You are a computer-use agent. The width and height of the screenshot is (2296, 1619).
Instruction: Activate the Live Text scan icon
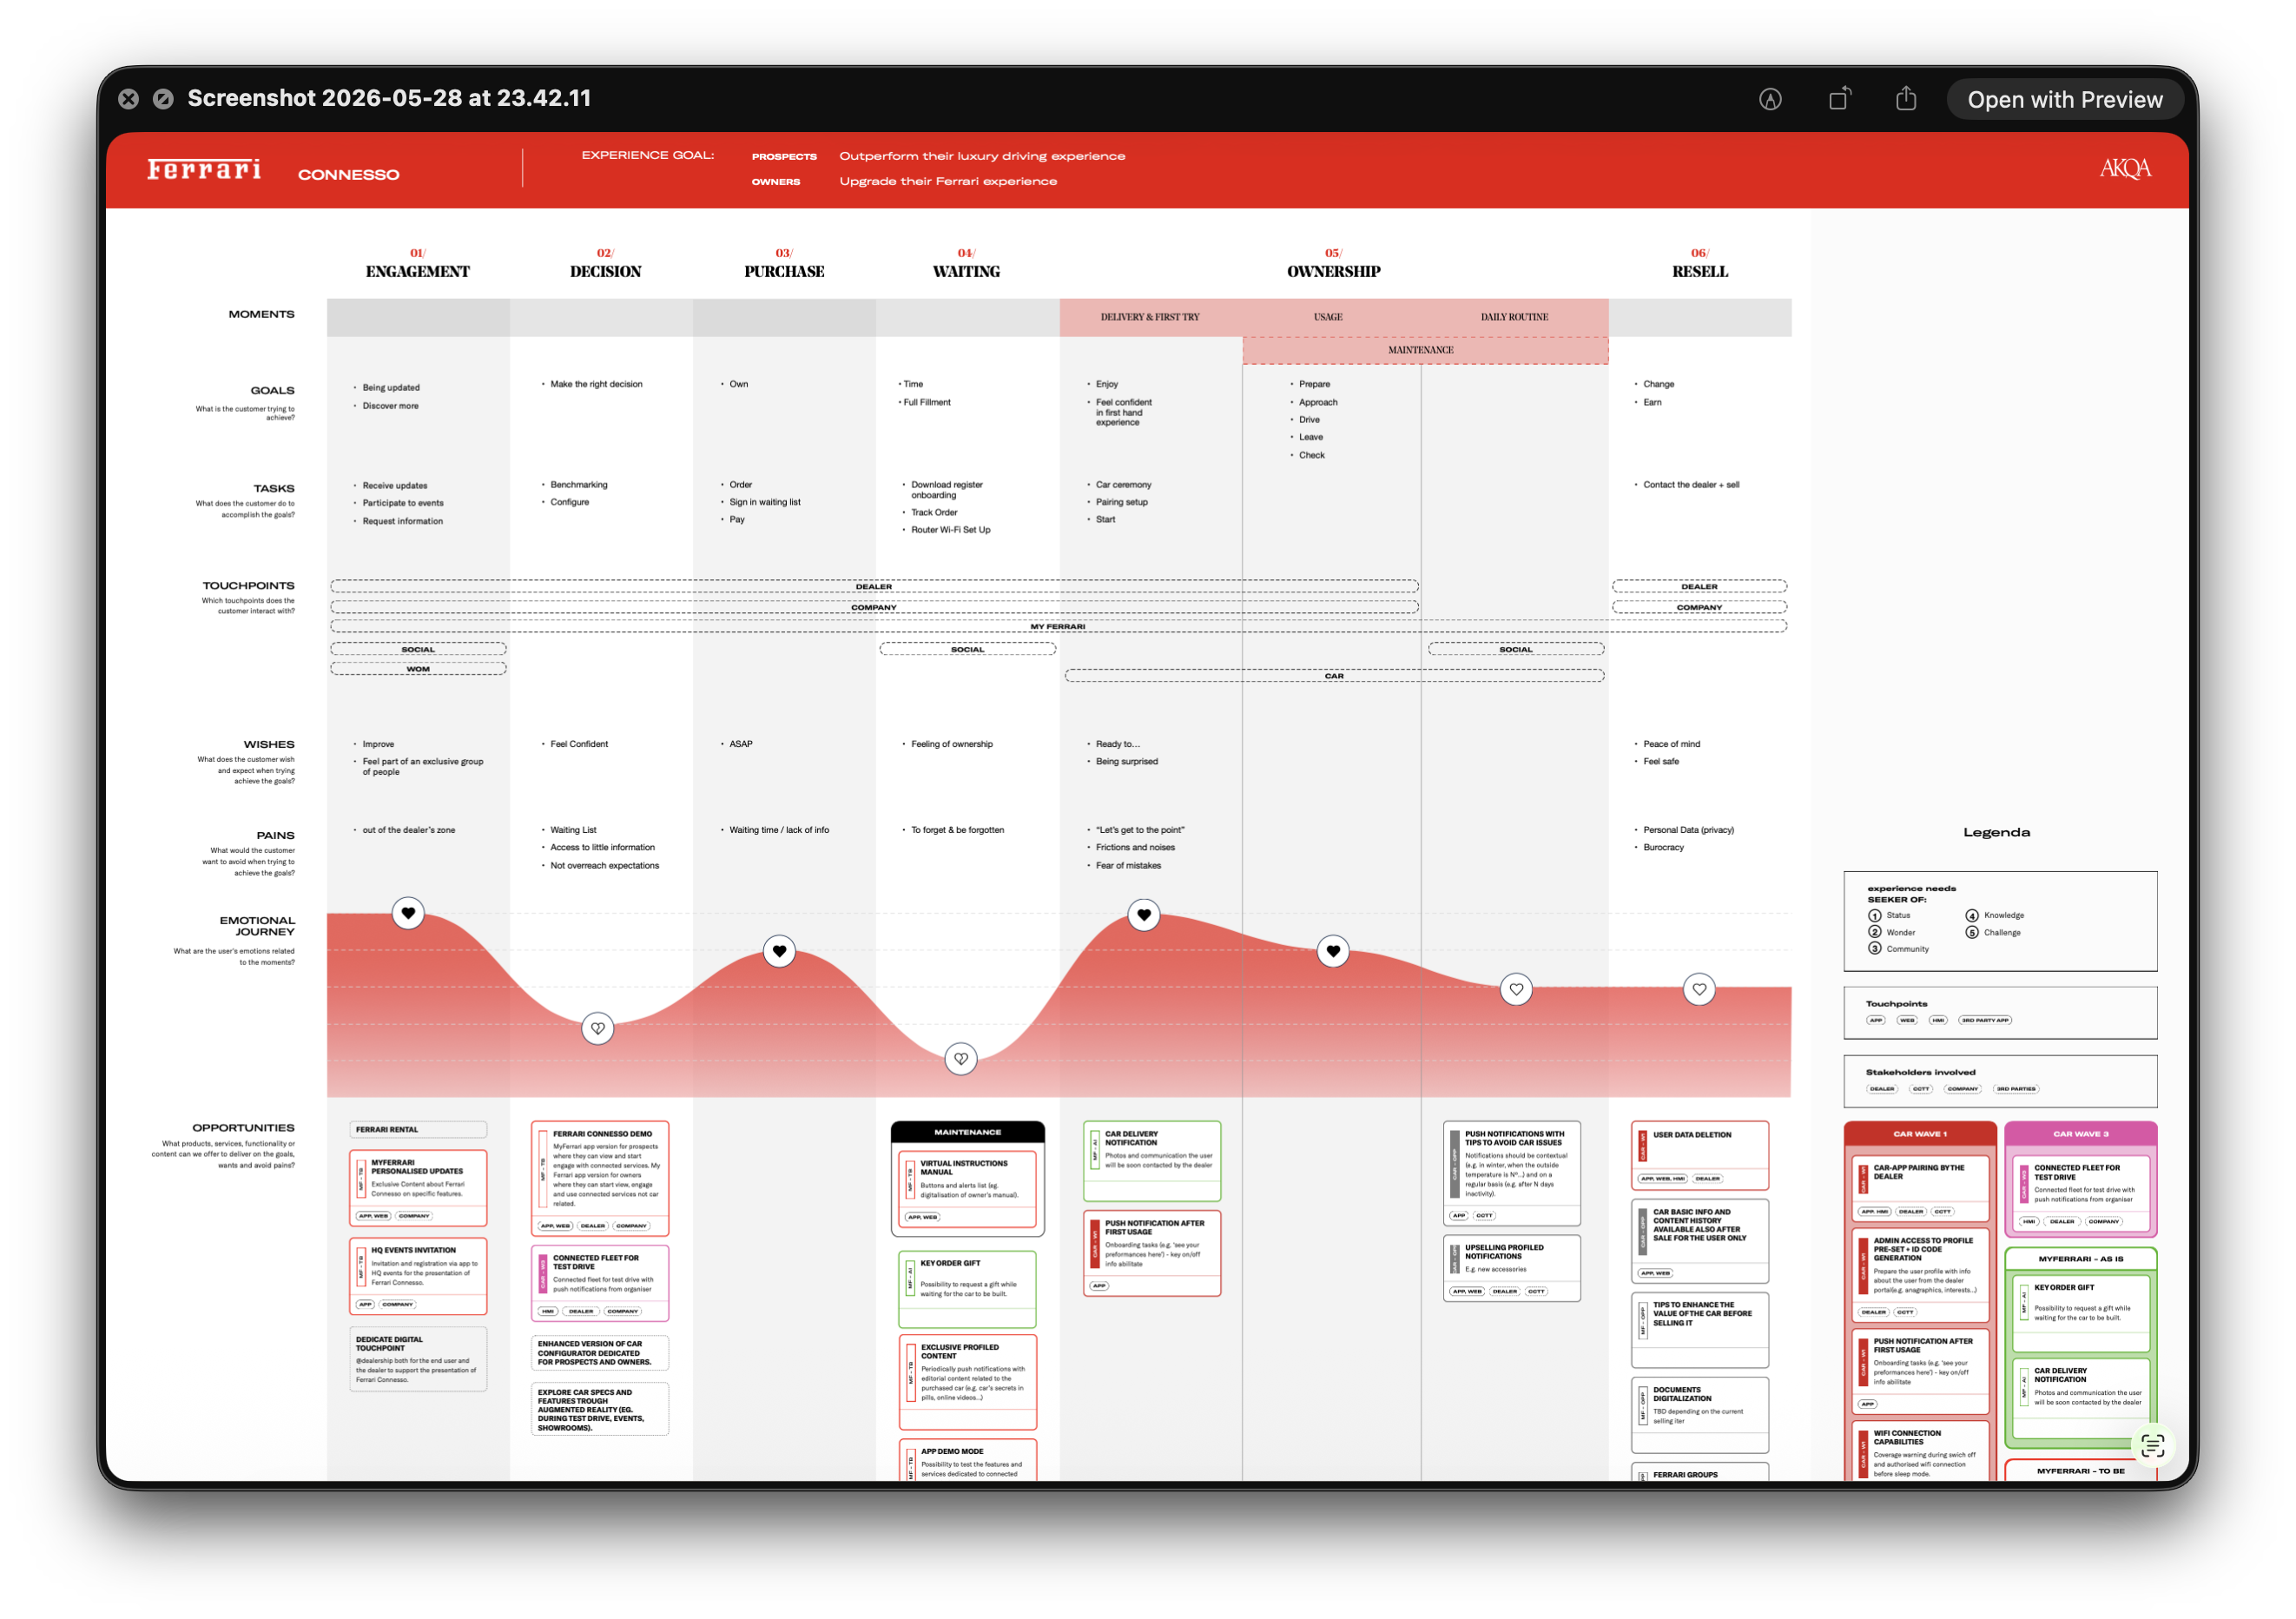(x=2153, y=1445)
